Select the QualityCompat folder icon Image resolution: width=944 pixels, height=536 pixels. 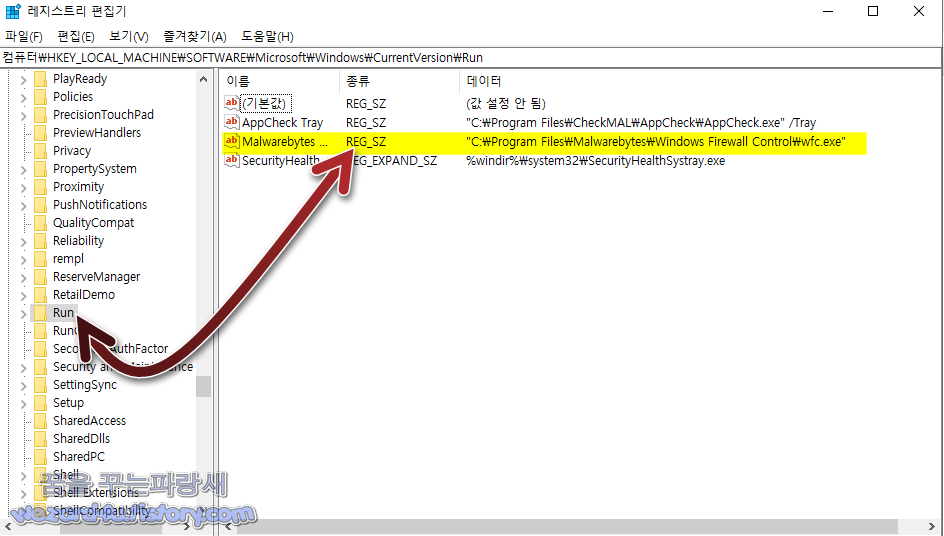pos(40,223)
